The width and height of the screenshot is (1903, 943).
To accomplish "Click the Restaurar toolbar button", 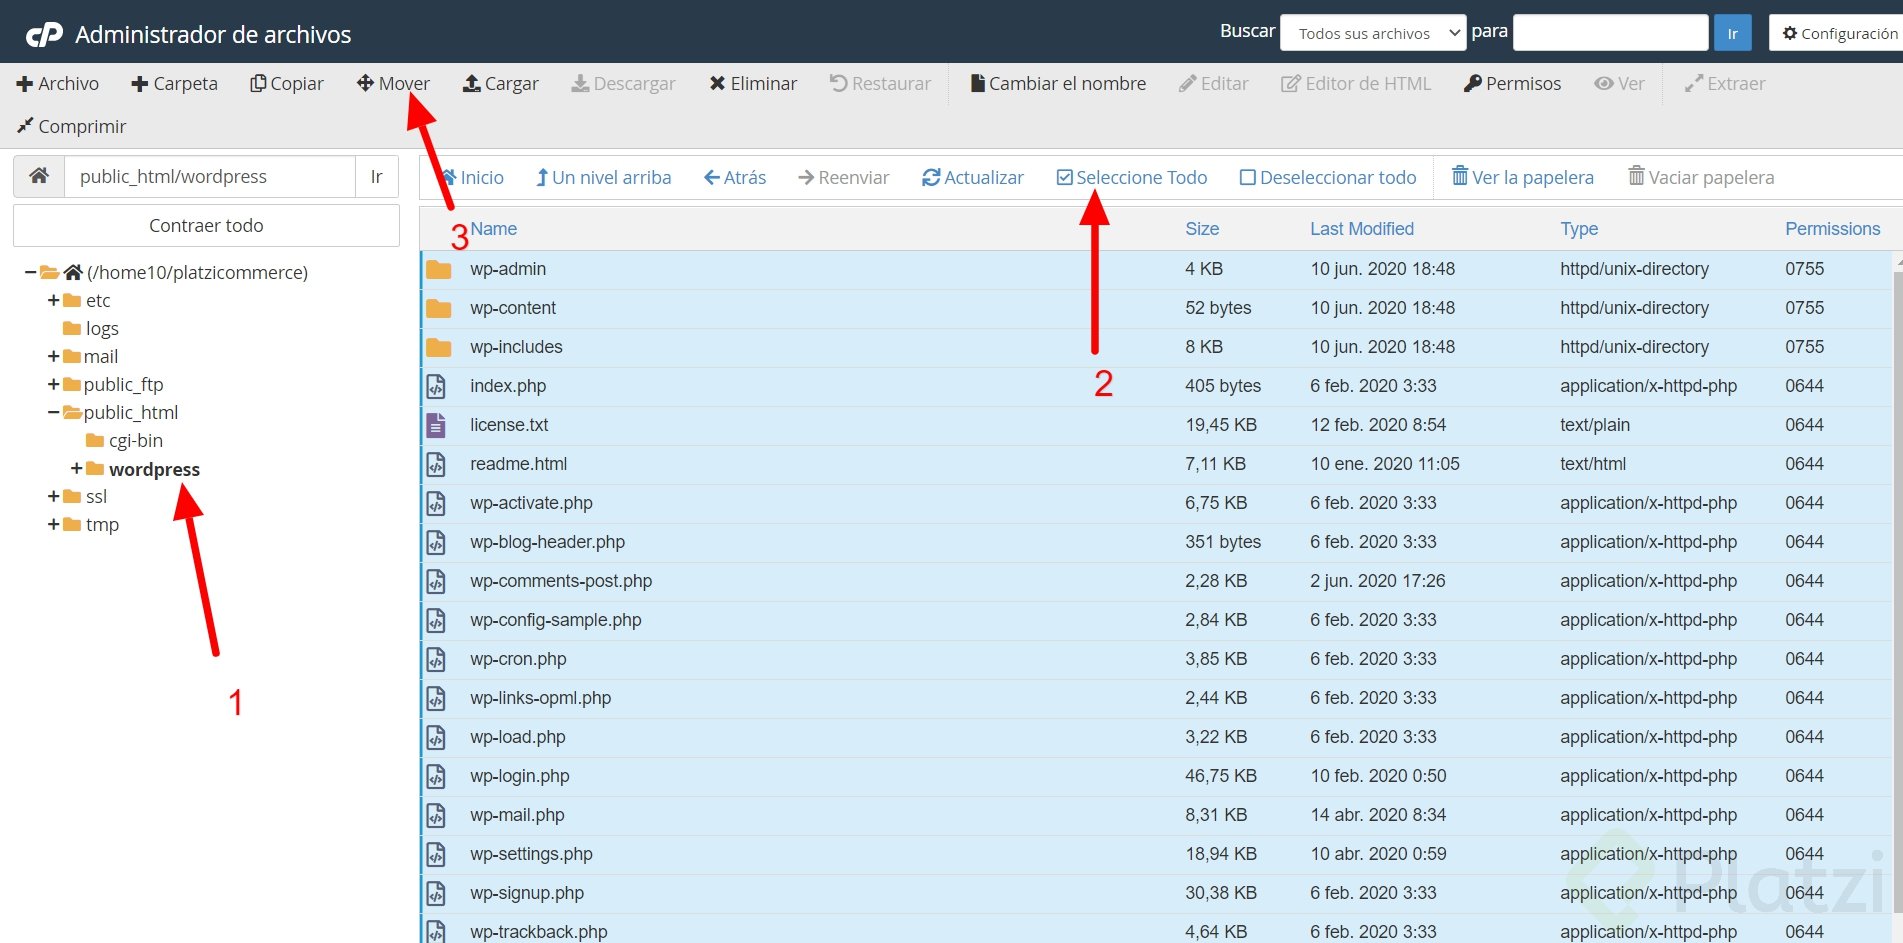I will point(880,84).
